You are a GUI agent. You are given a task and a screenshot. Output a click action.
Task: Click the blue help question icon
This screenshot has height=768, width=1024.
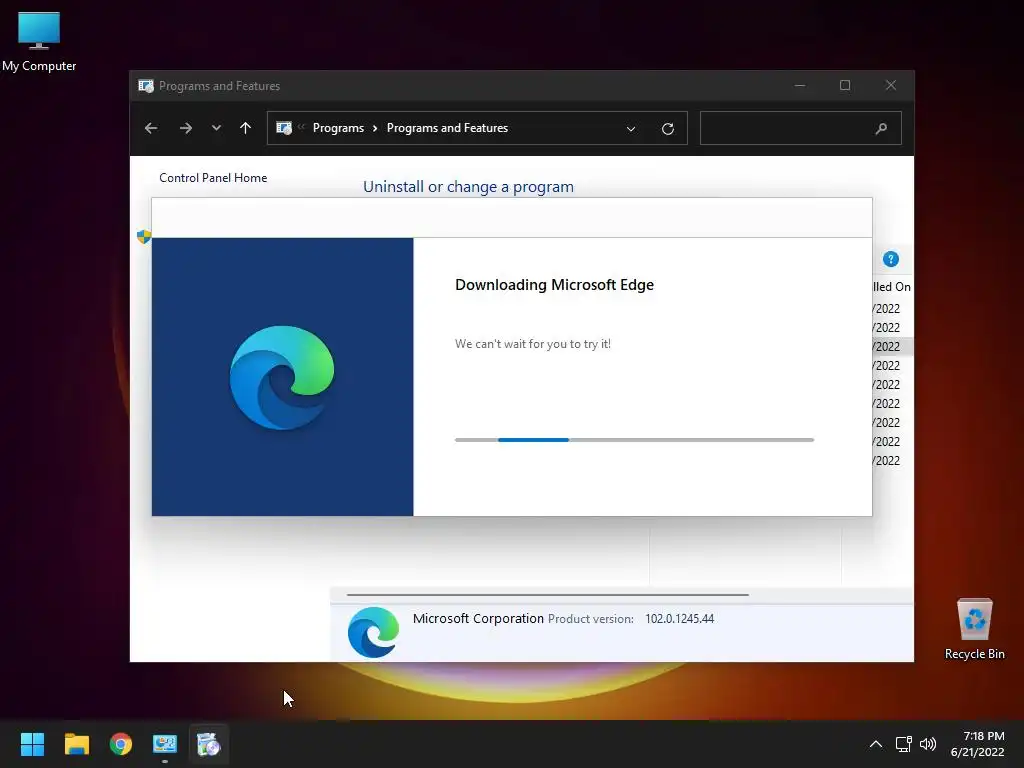coord(891,259)
